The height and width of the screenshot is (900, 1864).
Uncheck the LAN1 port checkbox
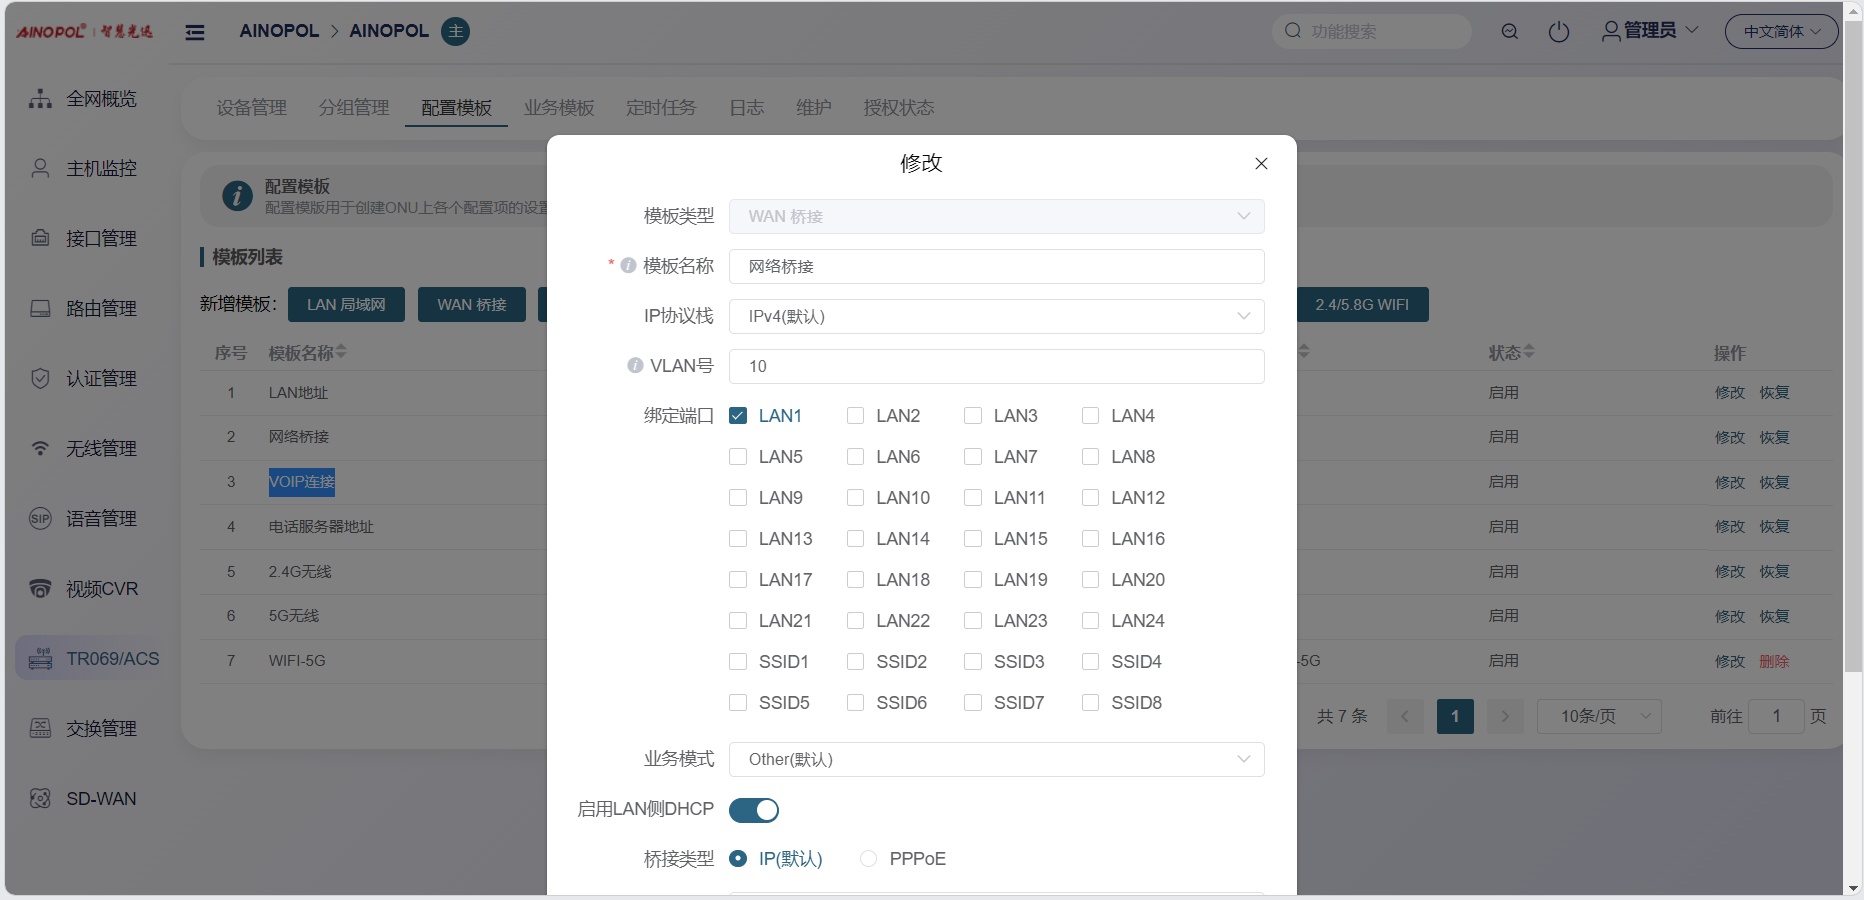tap(738, 416)
